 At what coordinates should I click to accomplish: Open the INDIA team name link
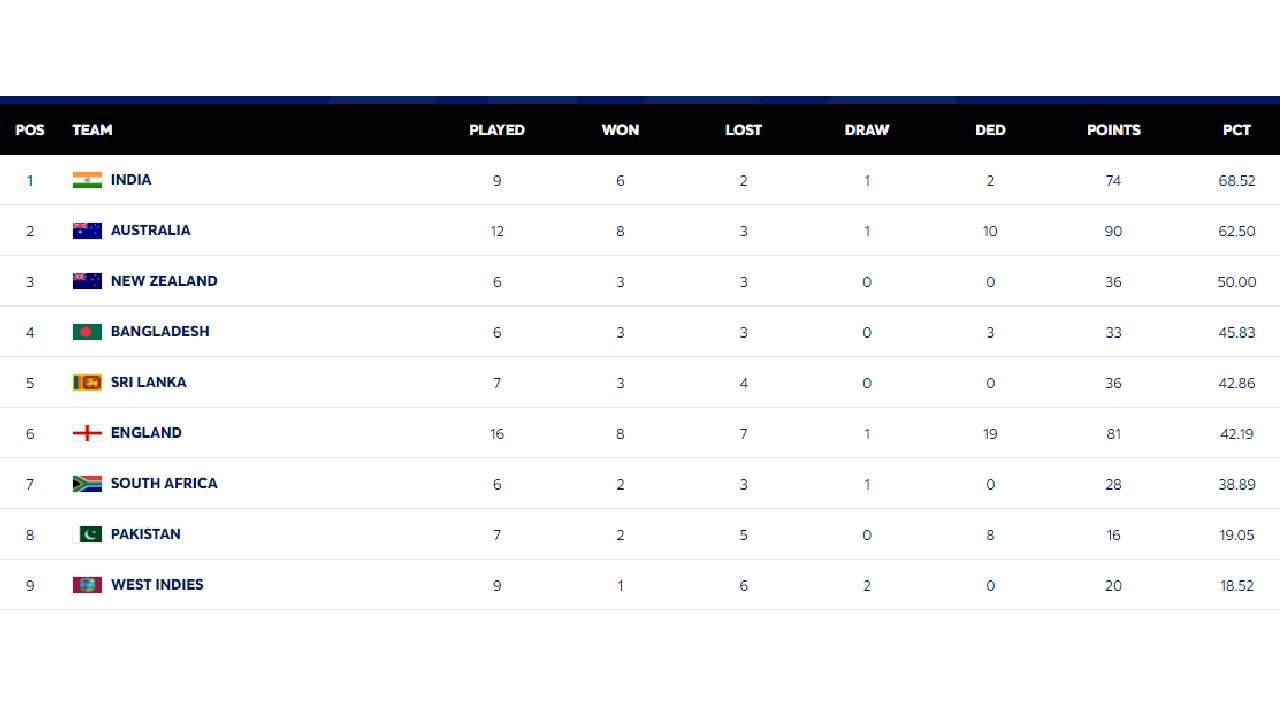tap(131, 180)
